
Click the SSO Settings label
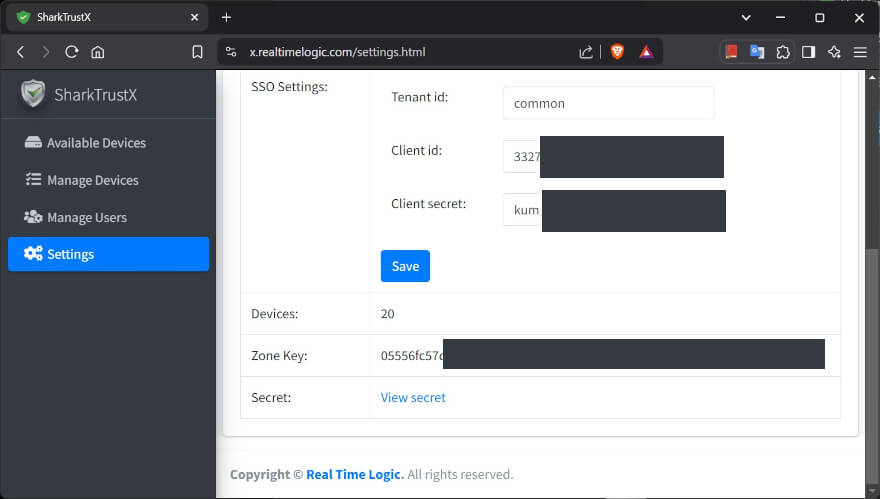click(x=289, y=87)
